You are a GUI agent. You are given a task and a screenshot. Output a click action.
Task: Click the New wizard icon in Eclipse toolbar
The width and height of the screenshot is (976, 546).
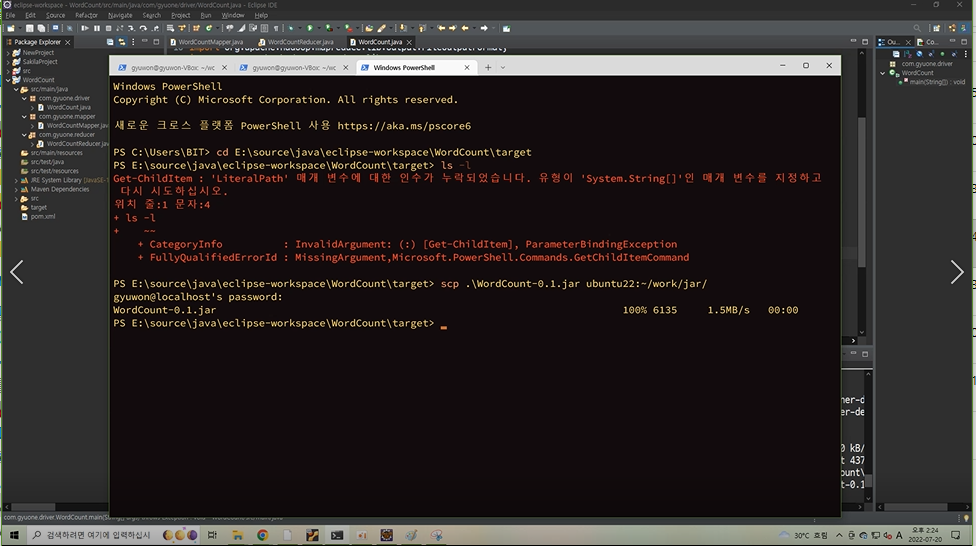[11, 28]
